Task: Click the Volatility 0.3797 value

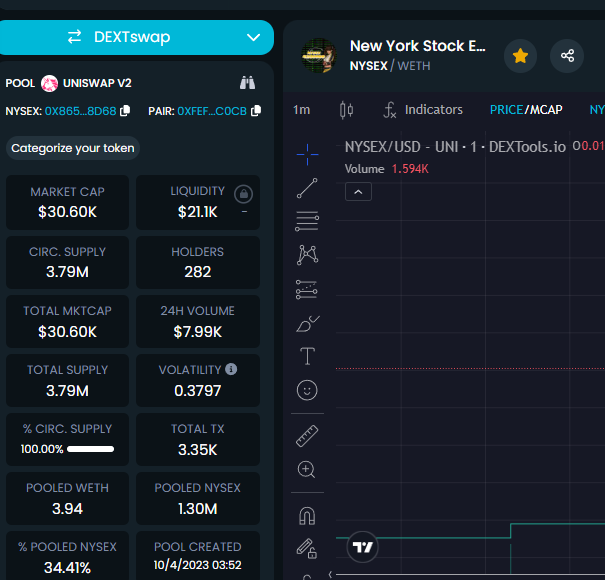Action: click(198, 391)
